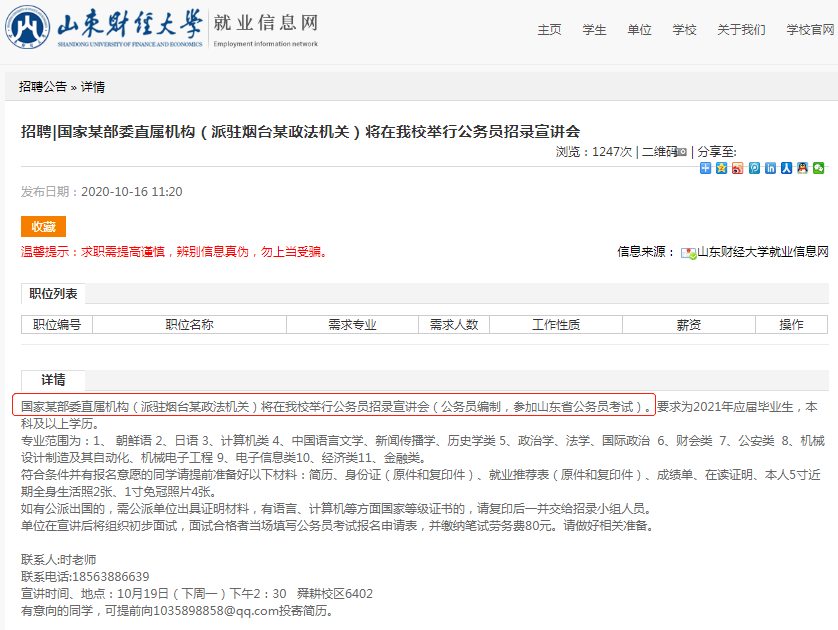Image resolution: width=838 pixels, height=630 pixels.
Task: Click the 需求专业 column header
Action: point(352,325)
